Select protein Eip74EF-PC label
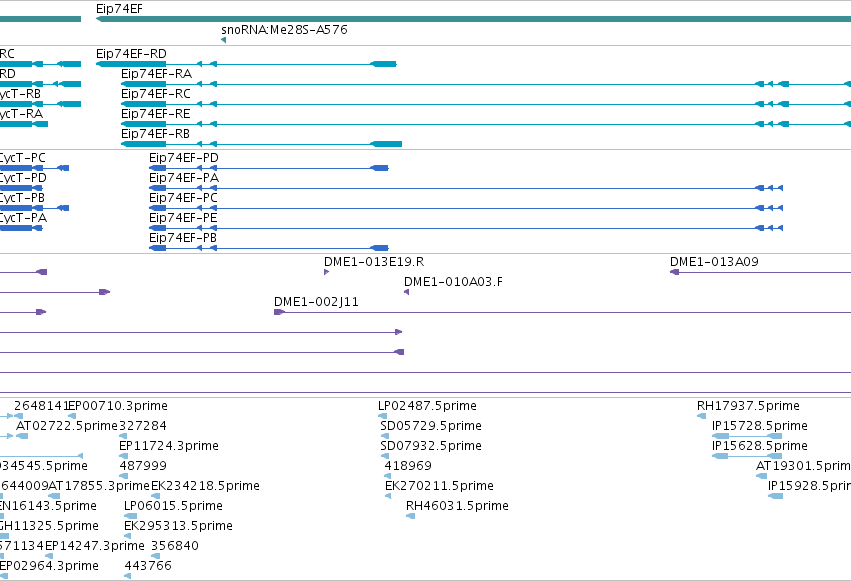Screen dimensions: 851x581 tap(183, 198)
